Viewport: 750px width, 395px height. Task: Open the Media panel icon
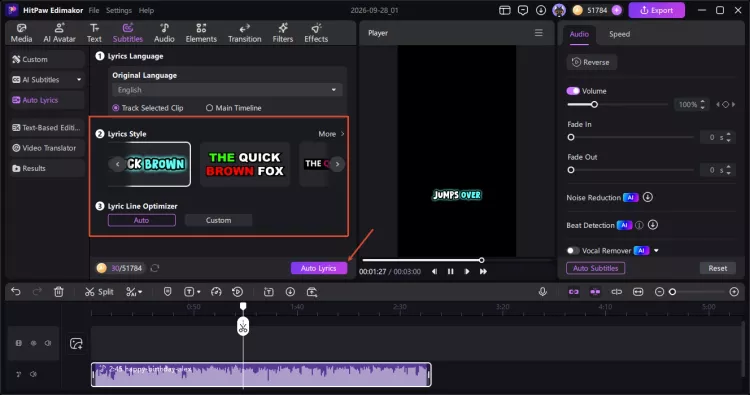tap(22, 33)
